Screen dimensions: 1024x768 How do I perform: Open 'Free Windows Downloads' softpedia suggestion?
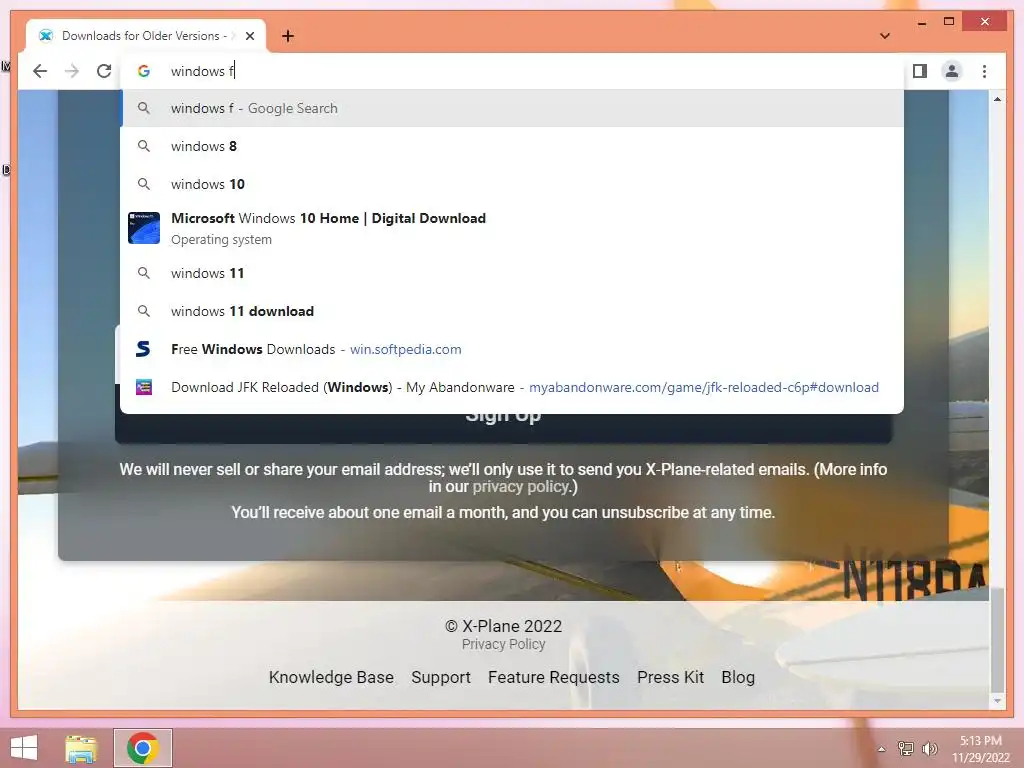point(512,349)
